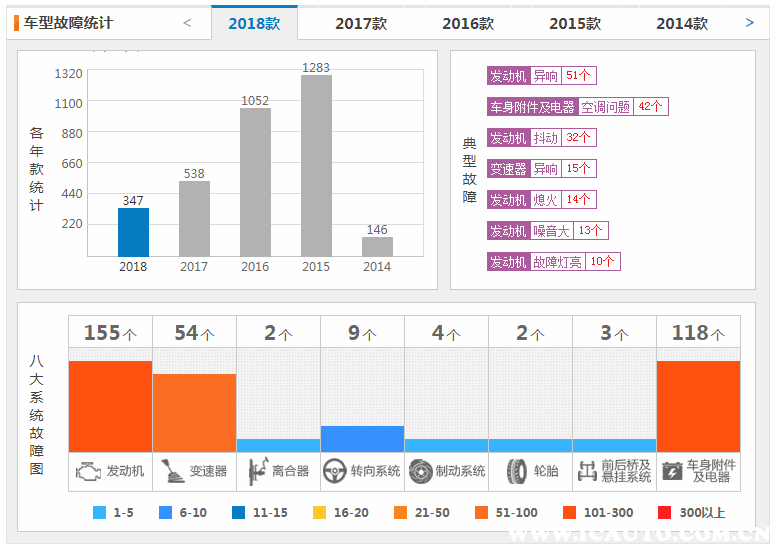Switch to the 2017款 tab

361,23
